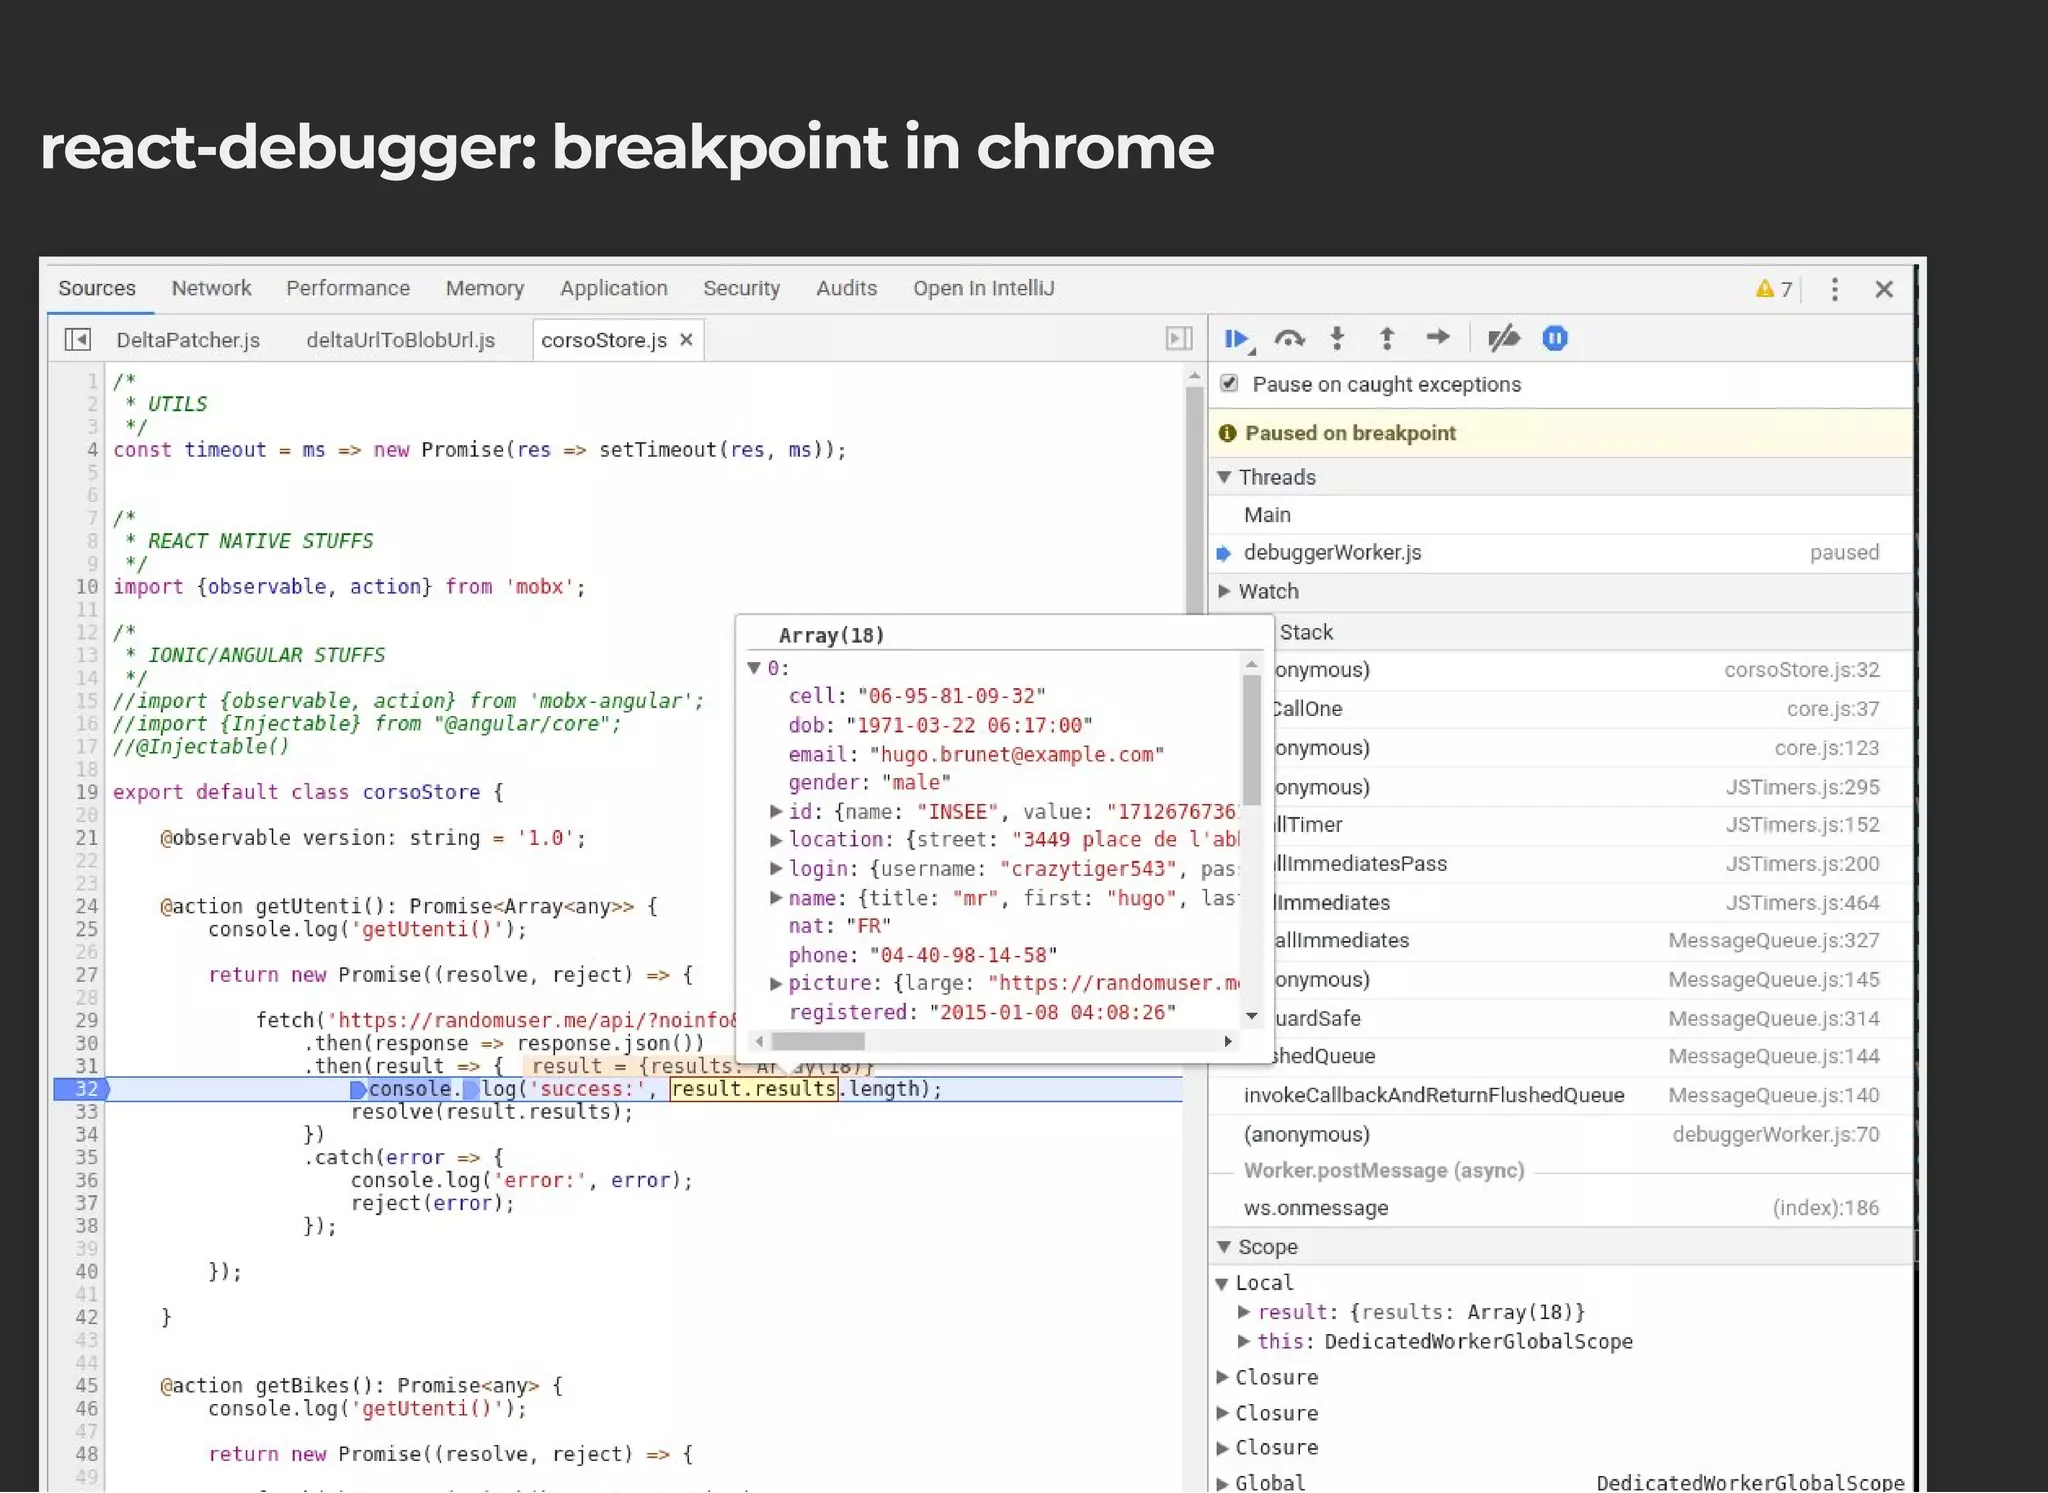Screen dimensions: 2048x1493
Task: Expand the result variable in Local scope
Action: click(x=1244, y=1312)
